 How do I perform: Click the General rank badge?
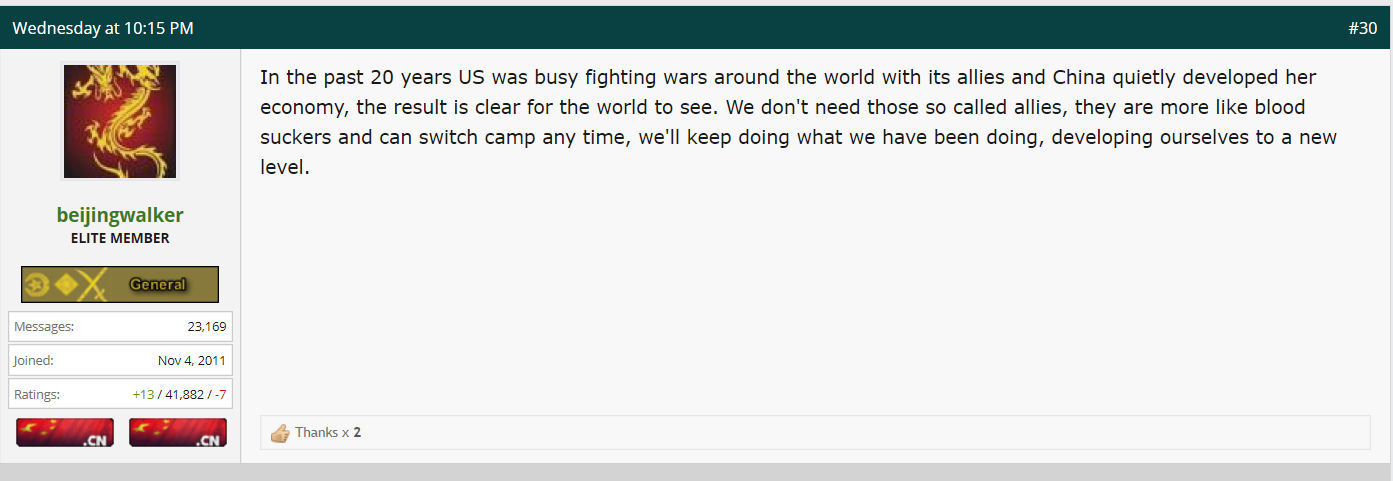120,284
